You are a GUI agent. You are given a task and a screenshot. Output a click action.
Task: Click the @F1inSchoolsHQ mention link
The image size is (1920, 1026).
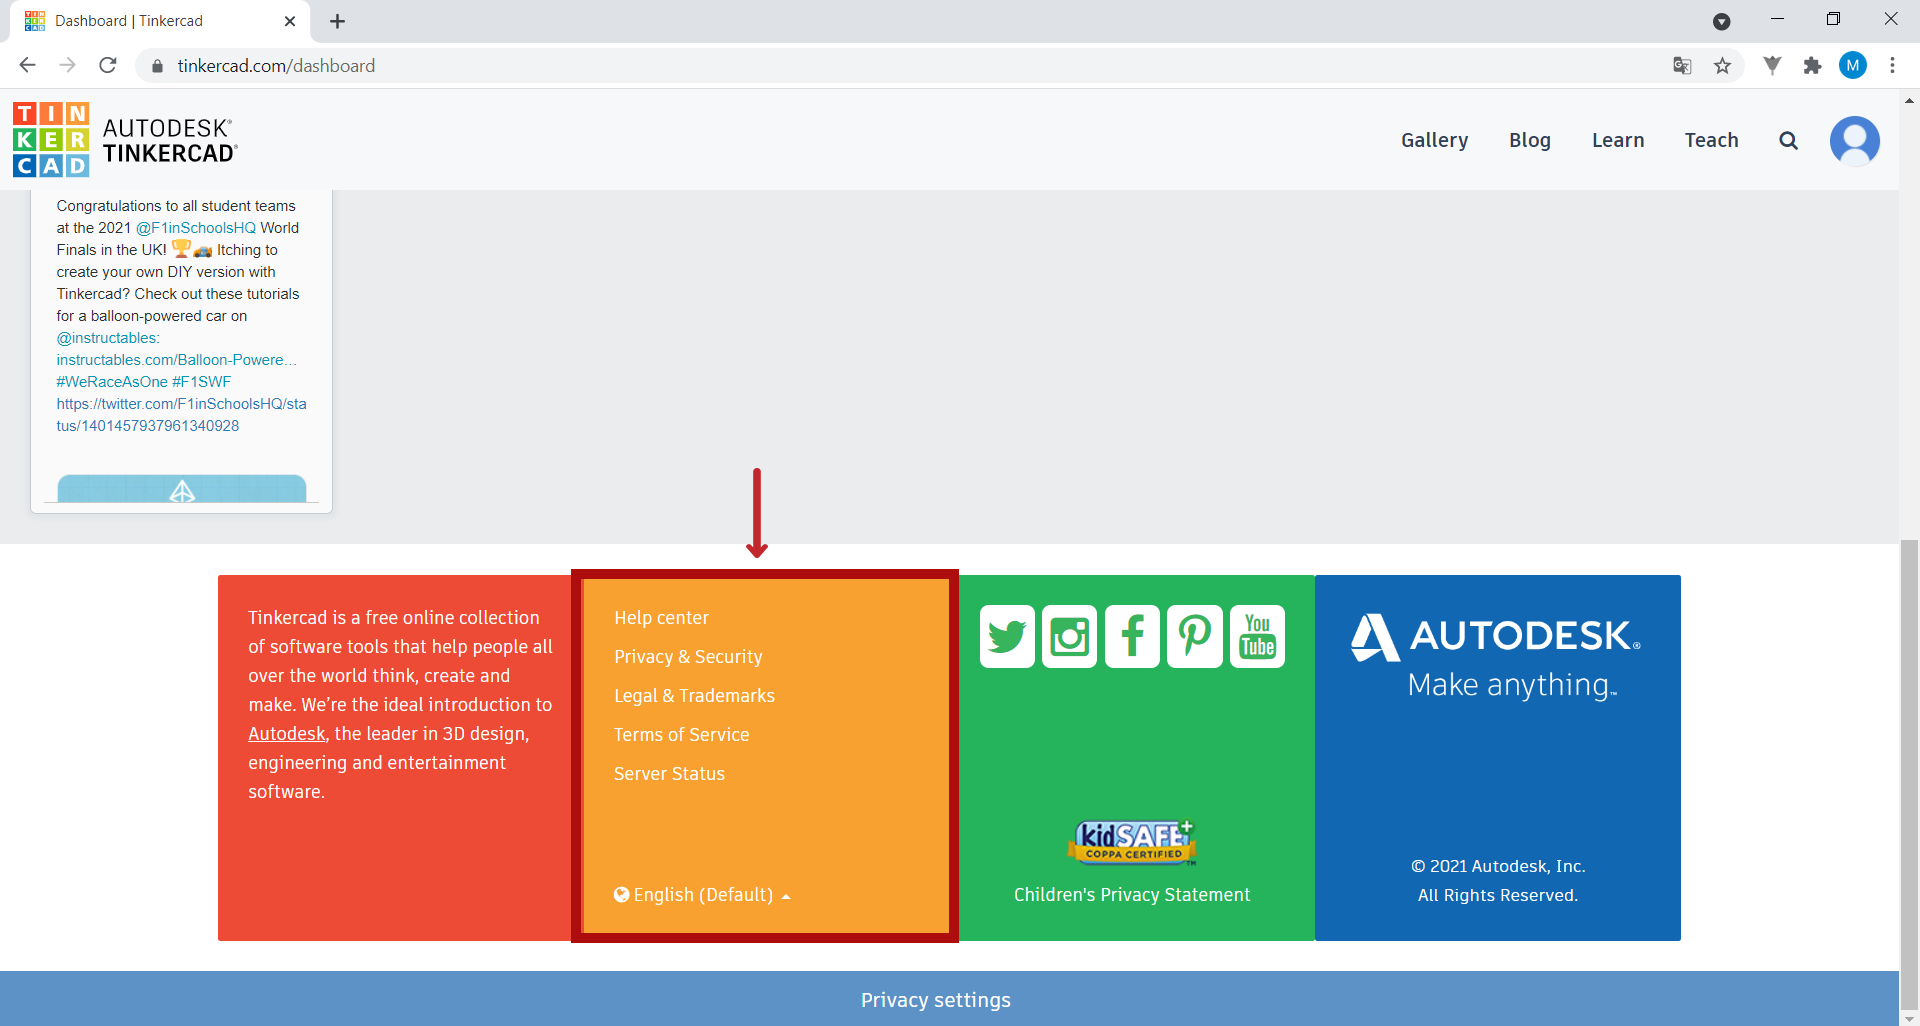pos(196,228)
